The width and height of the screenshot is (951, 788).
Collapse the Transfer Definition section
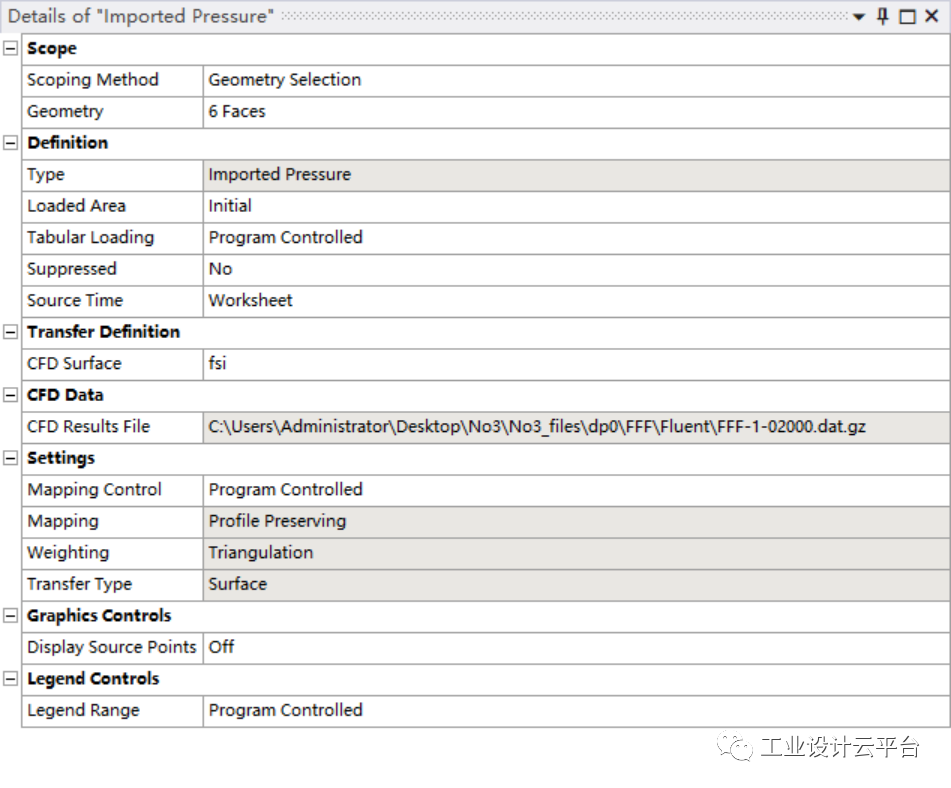10,332
